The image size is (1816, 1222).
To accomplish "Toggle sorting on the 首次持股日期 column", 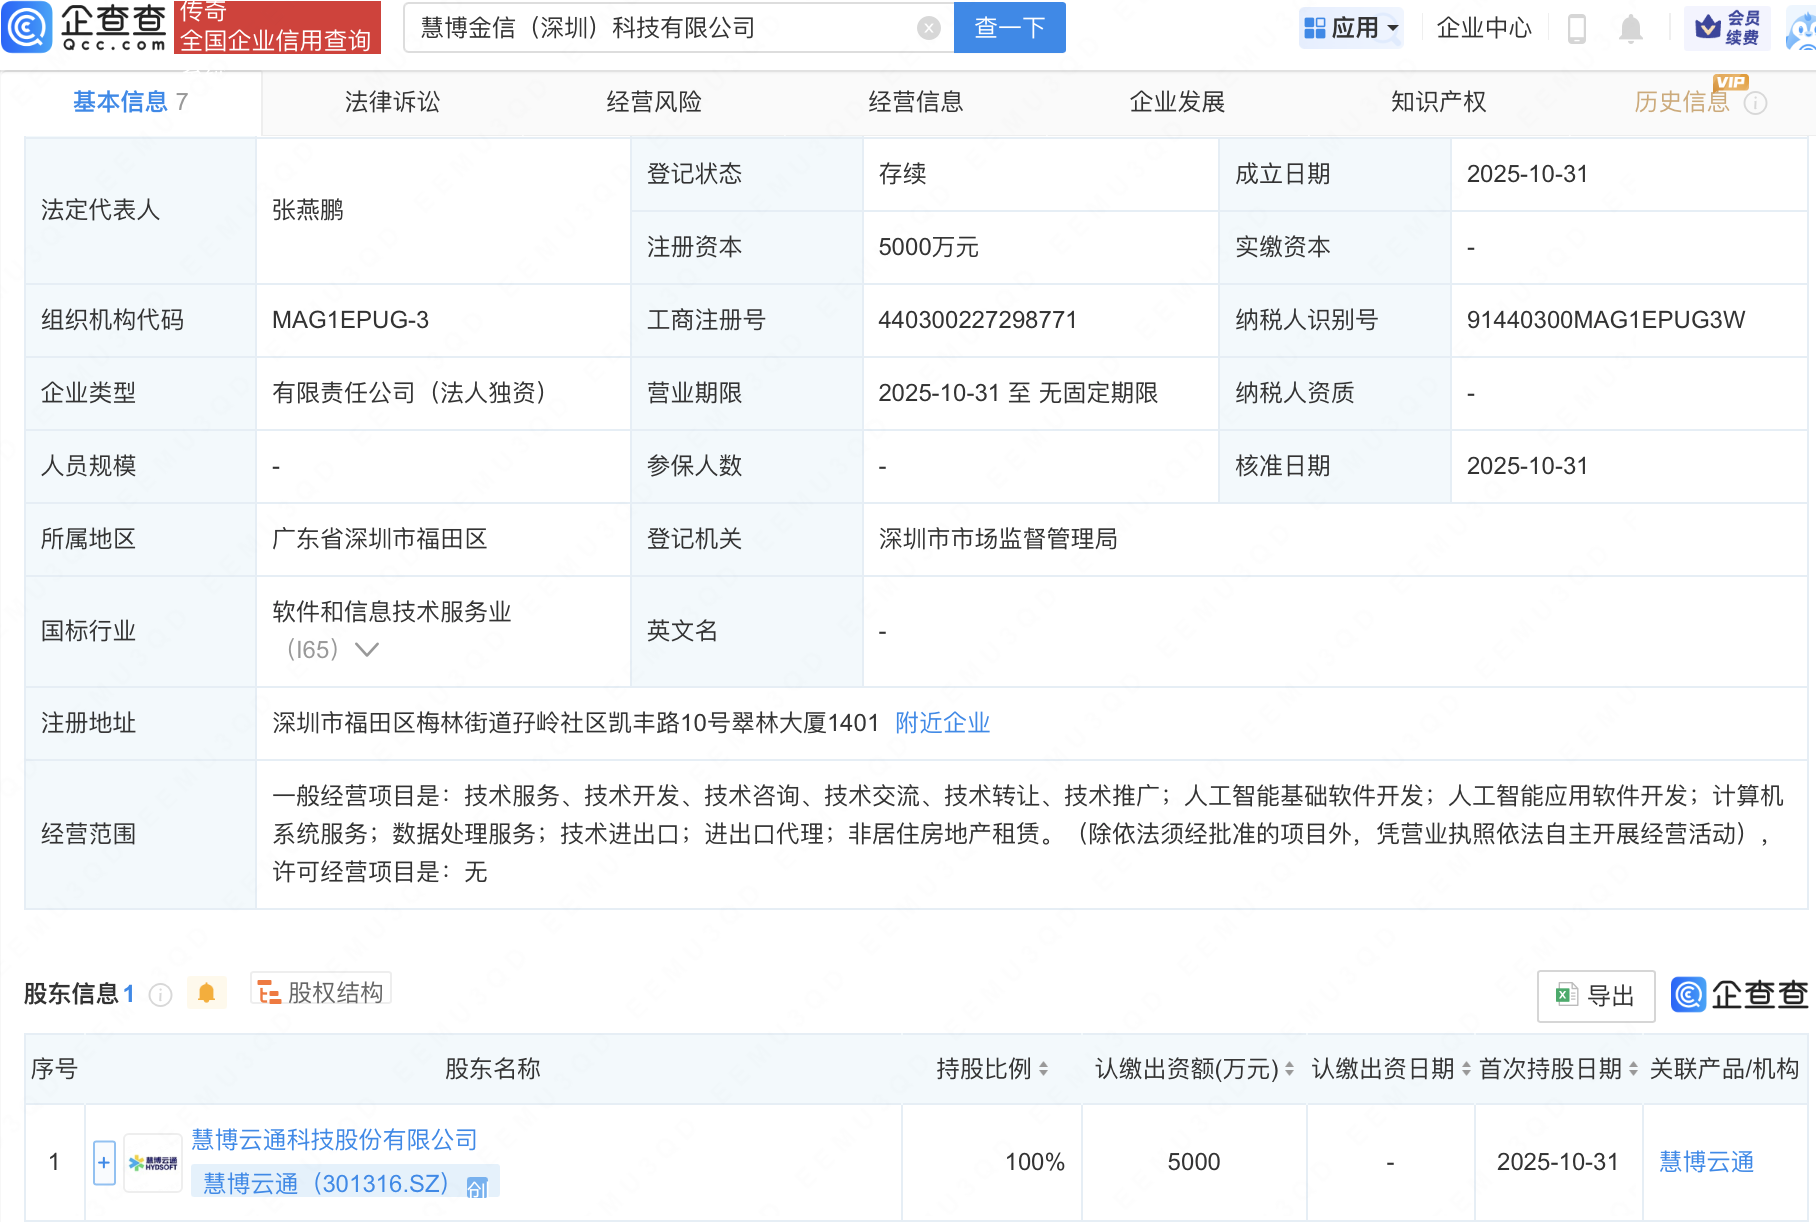I will click(x=1633, y=1068).
